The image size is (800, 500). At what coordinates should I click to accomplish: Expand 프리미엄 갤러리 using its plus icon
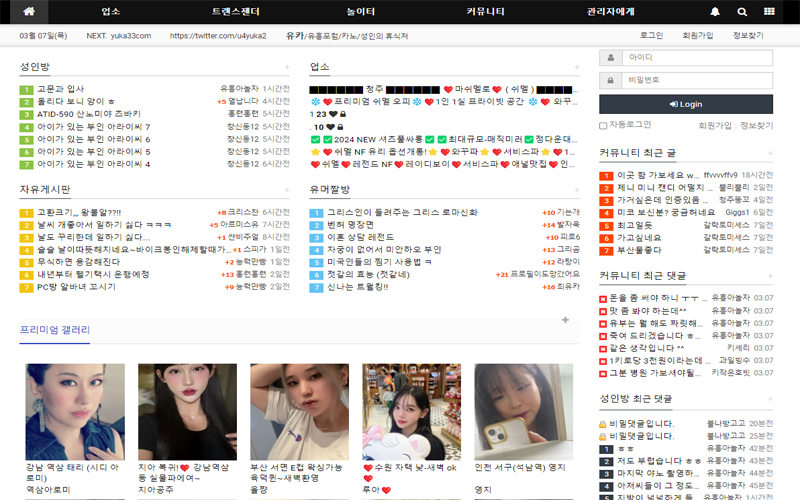565,321
